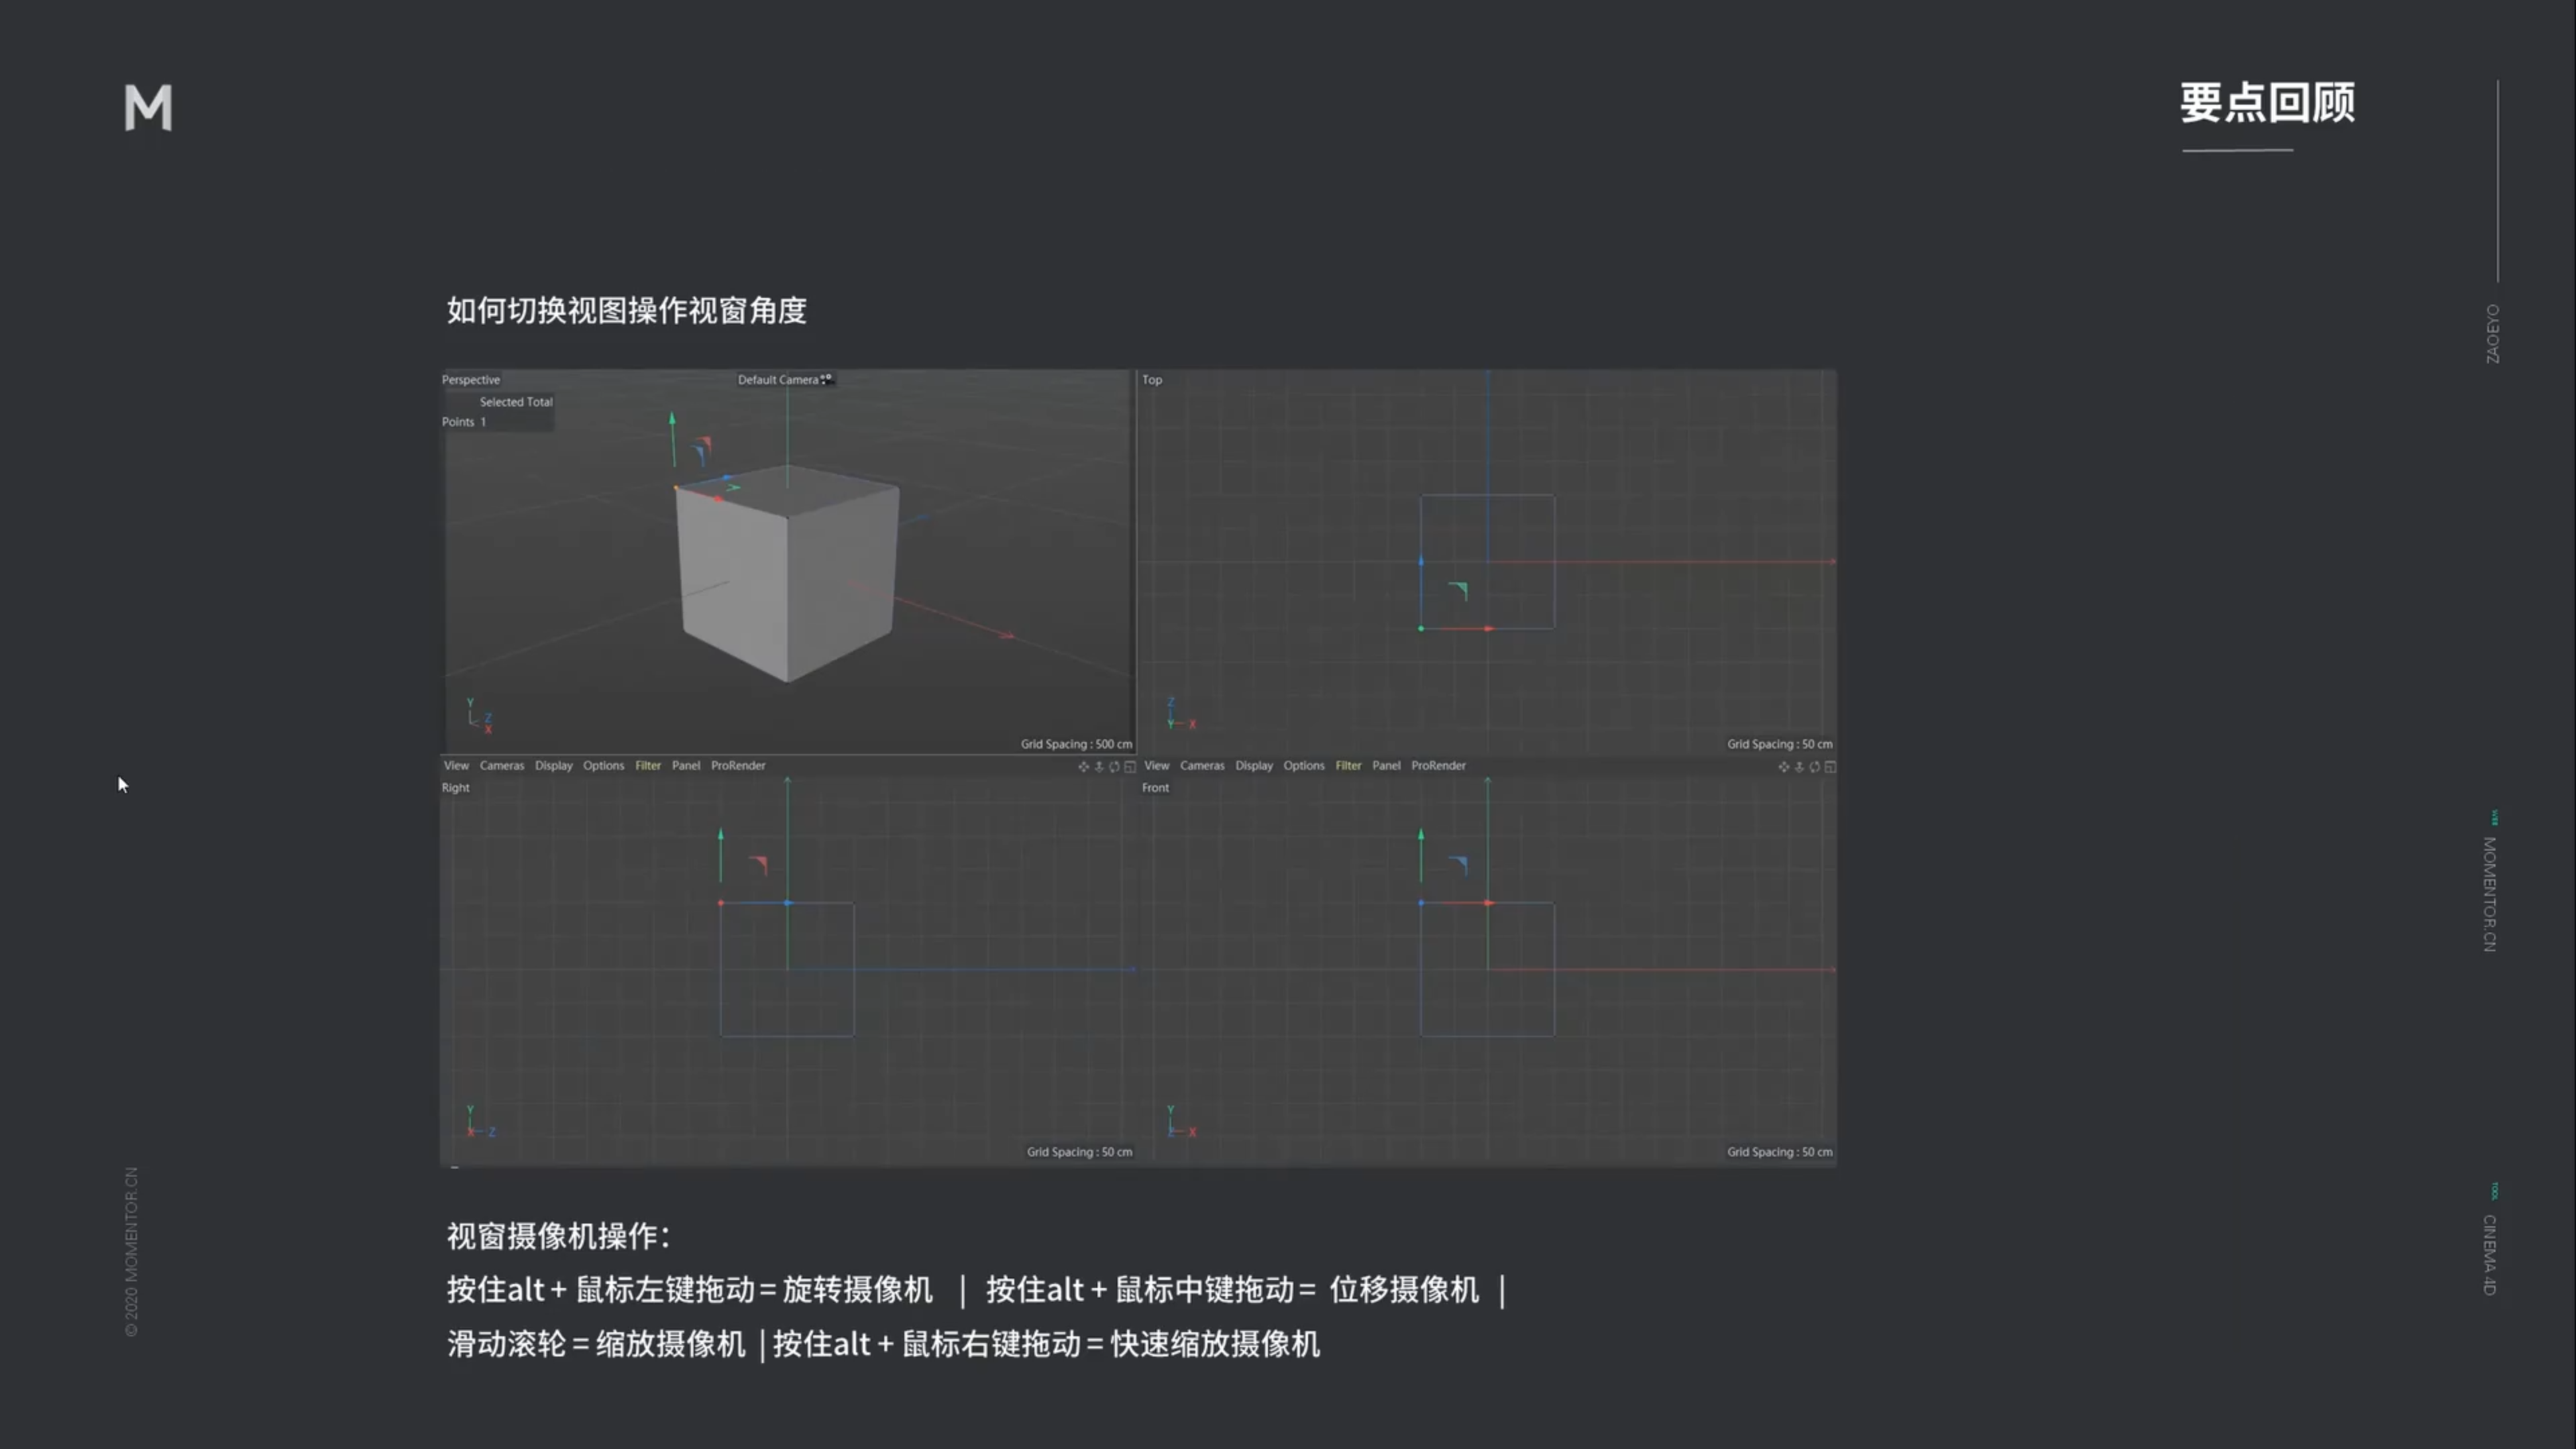The image size is (2576, 1449).
Task: Click the Default Camera link icon
Action: coord(826,379)
